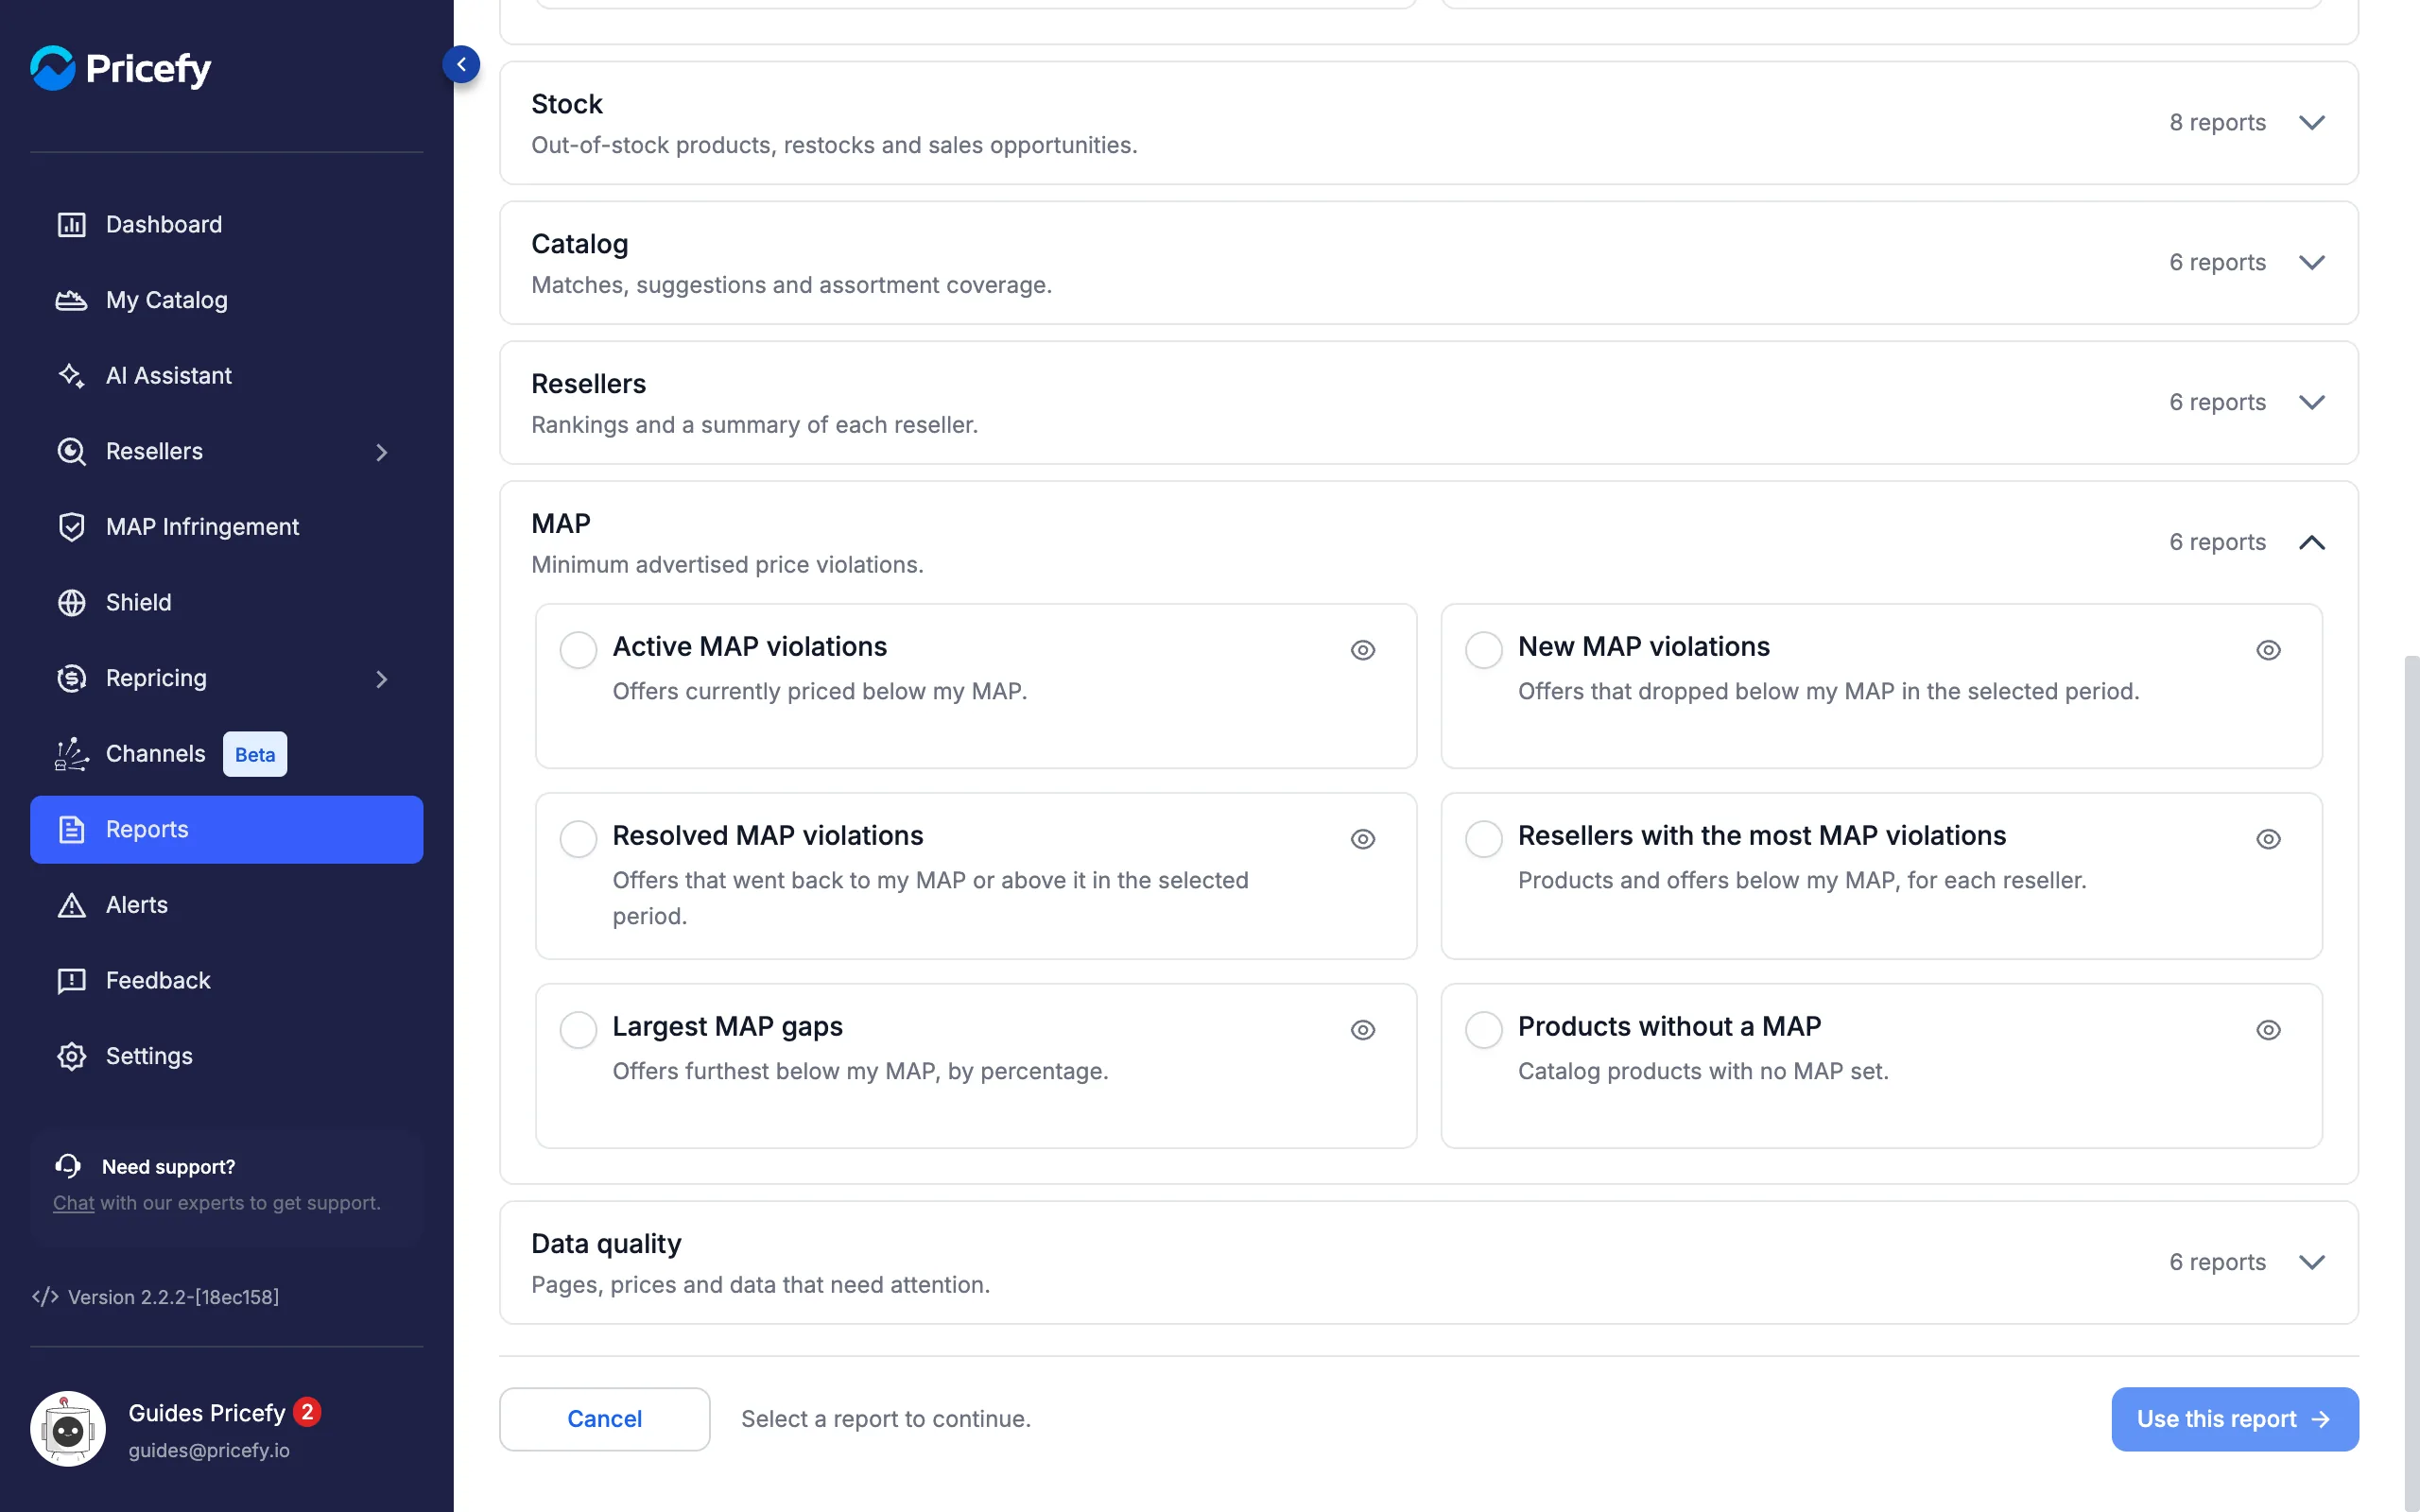The height and width of the screenshot is (1512, 2420).
Task: Preview Largest MAP gaps with eye icon
Action: point(1363,1030)
